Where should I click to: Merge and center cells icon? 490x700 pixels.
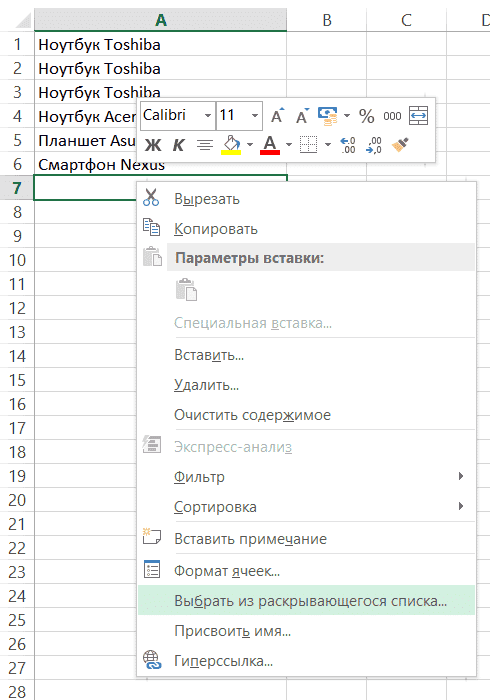click(x=418, y=116)
